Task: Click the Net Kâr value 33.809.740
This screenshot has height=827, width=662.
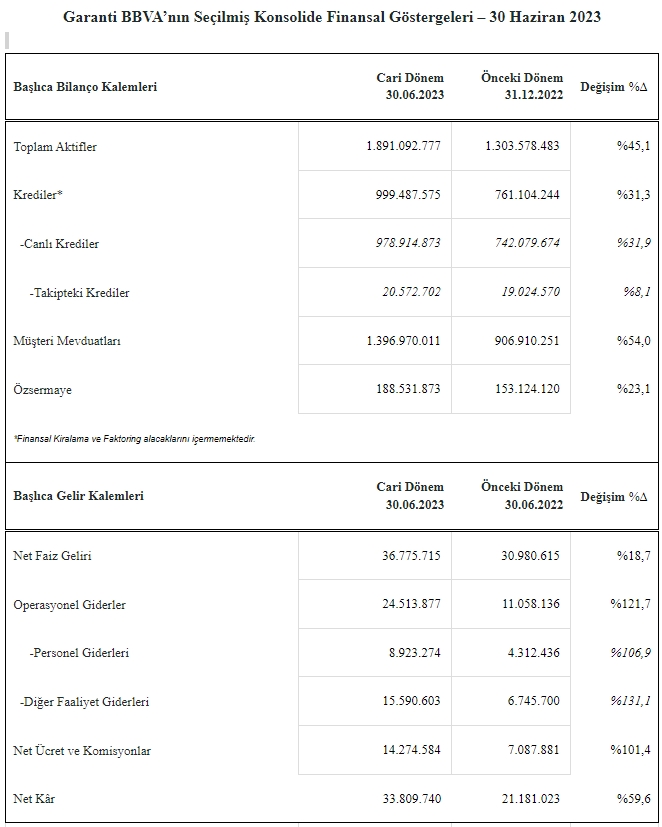Action: (x=412, y=799)
